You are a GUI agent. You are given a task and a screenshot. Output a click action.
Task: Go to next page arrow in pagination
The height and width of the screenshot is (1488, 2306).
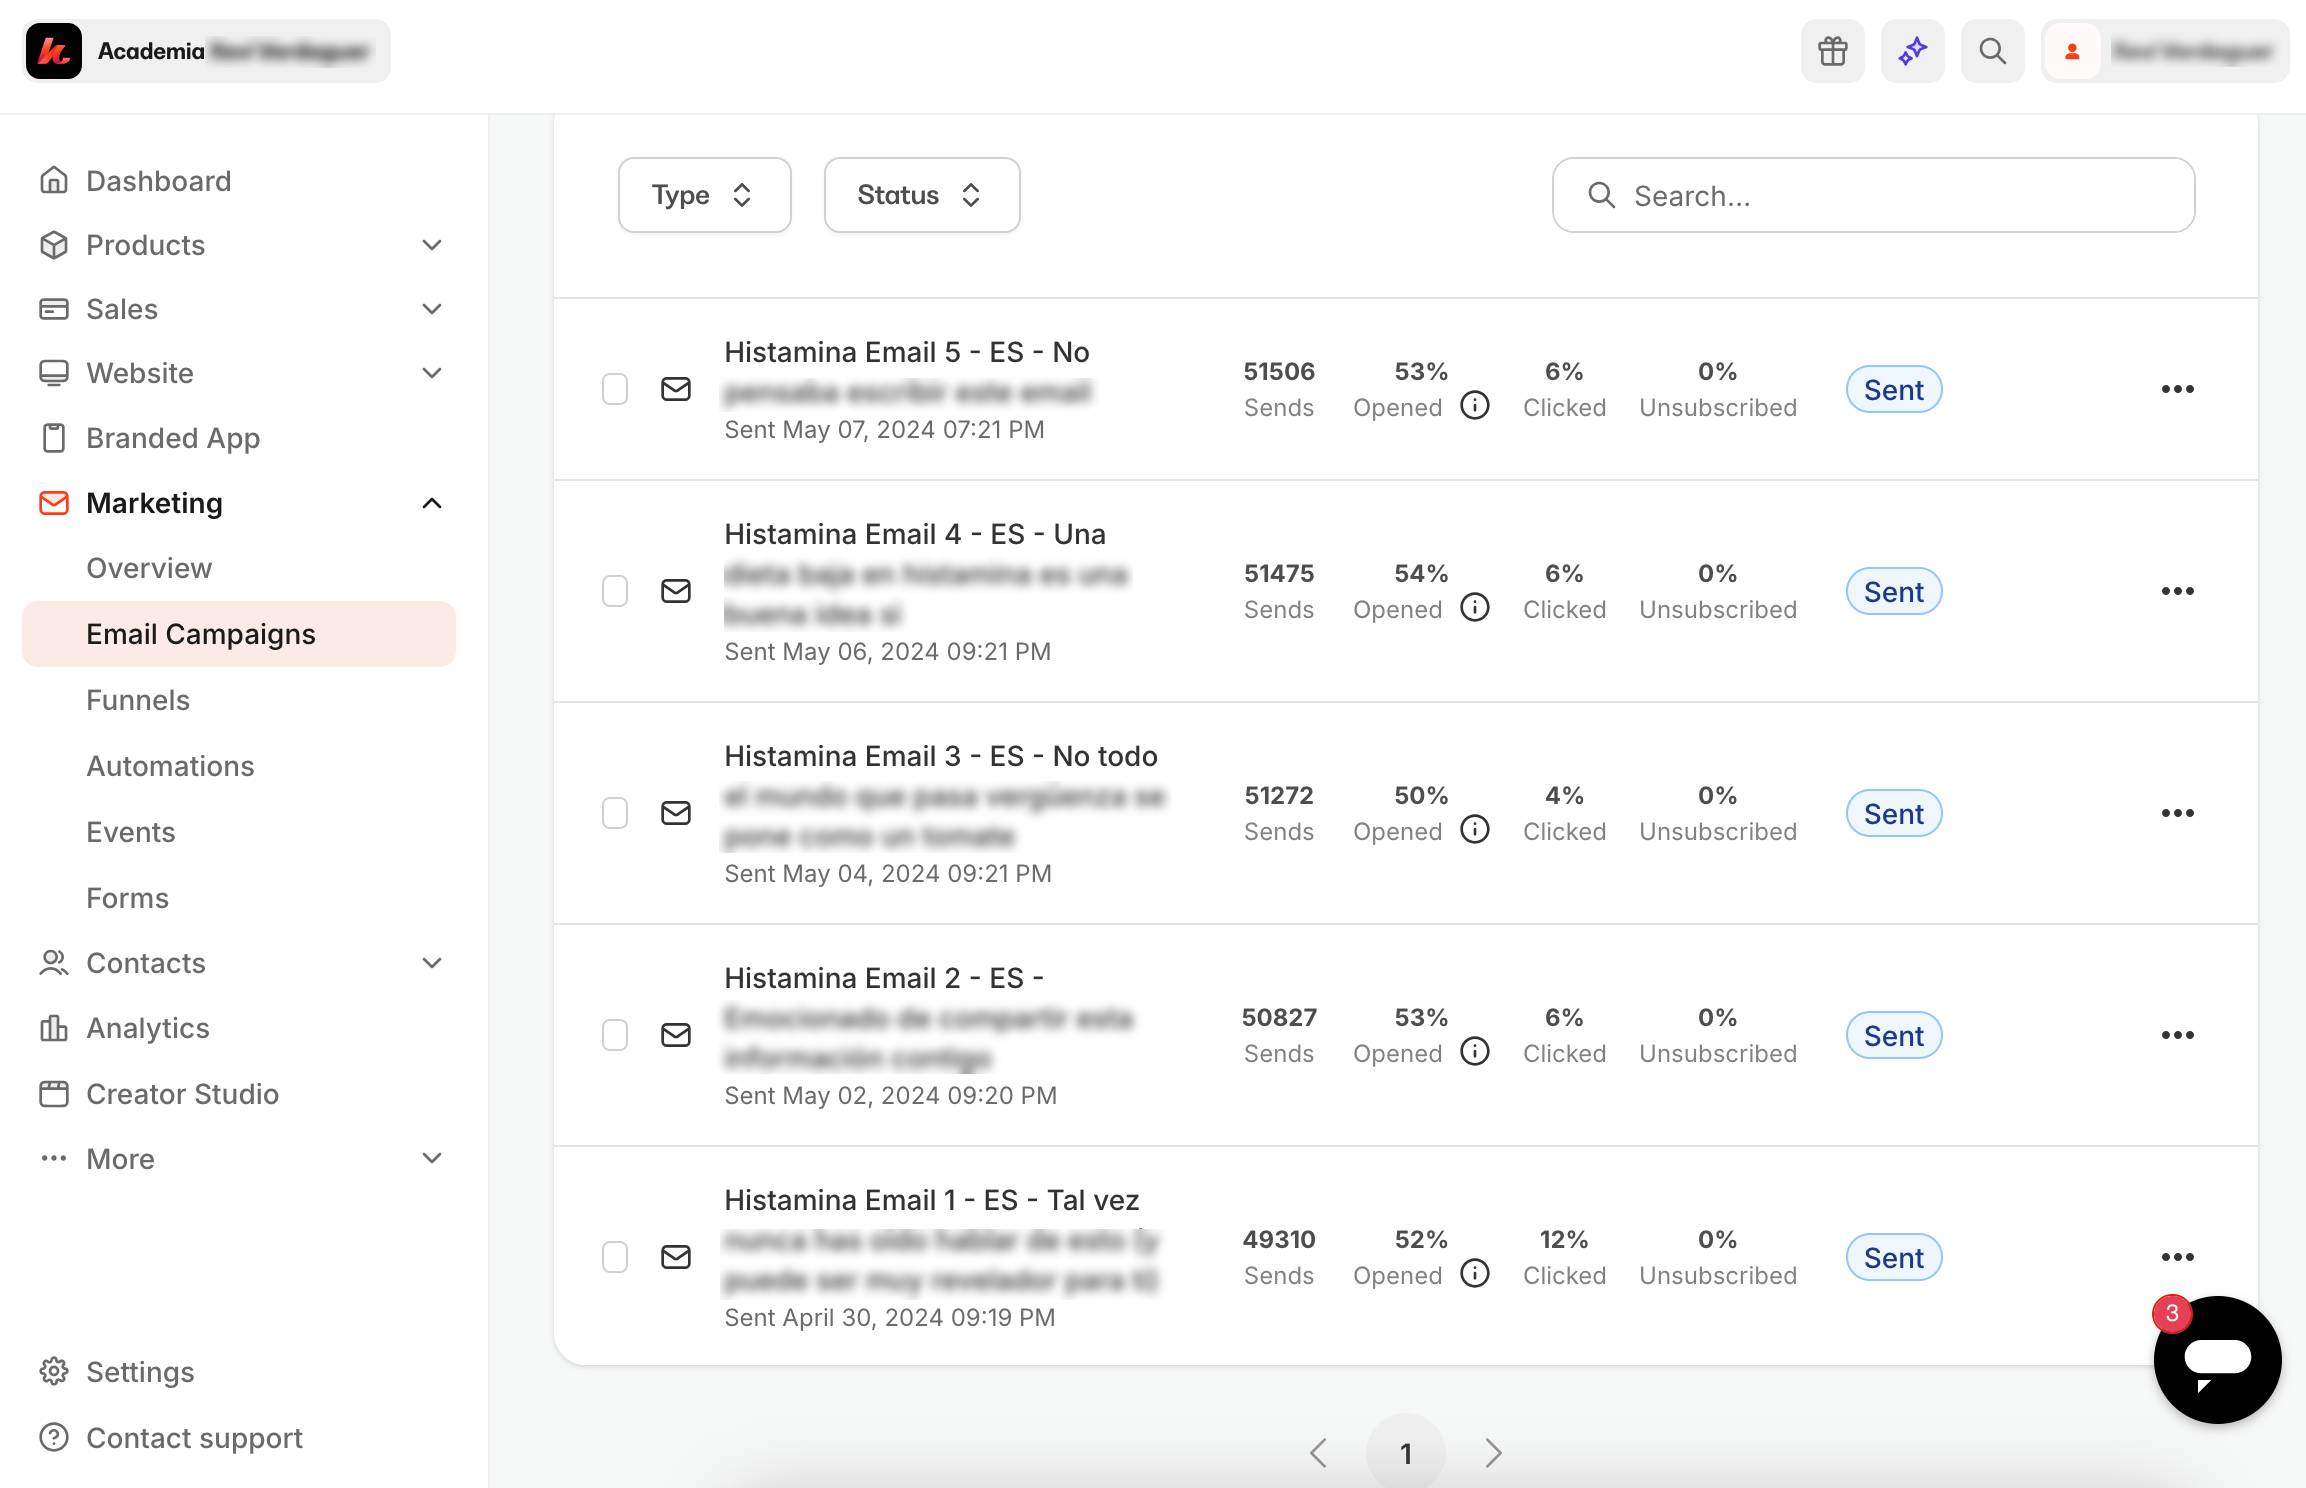click(x=1493, y=1453)
